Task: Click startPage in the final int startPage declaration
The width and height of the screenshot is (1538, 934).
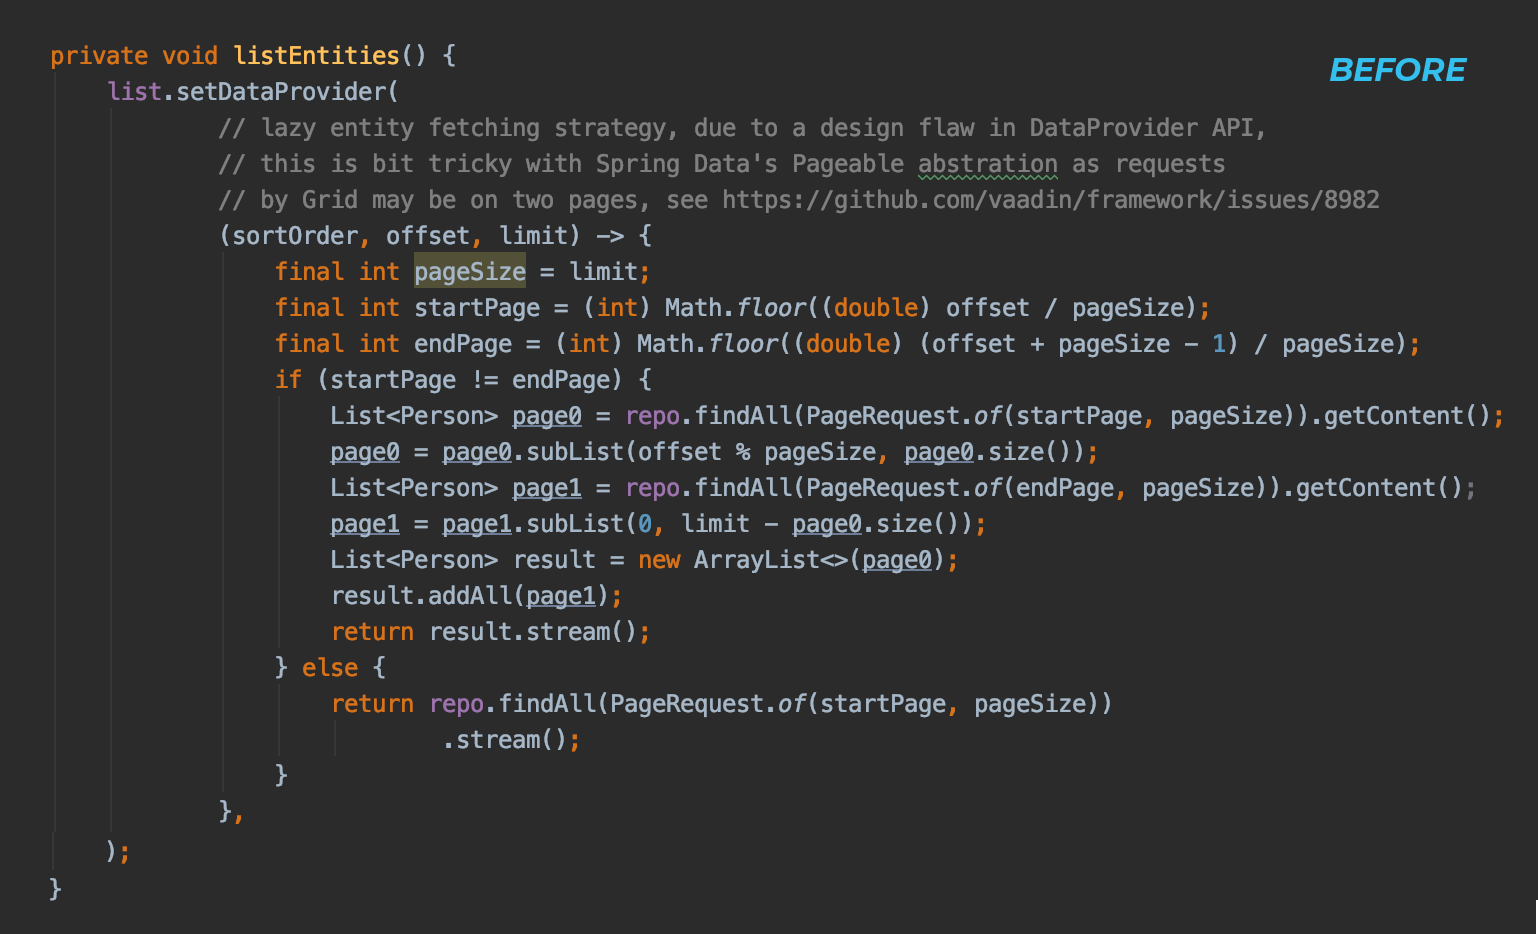Action: 477,308
